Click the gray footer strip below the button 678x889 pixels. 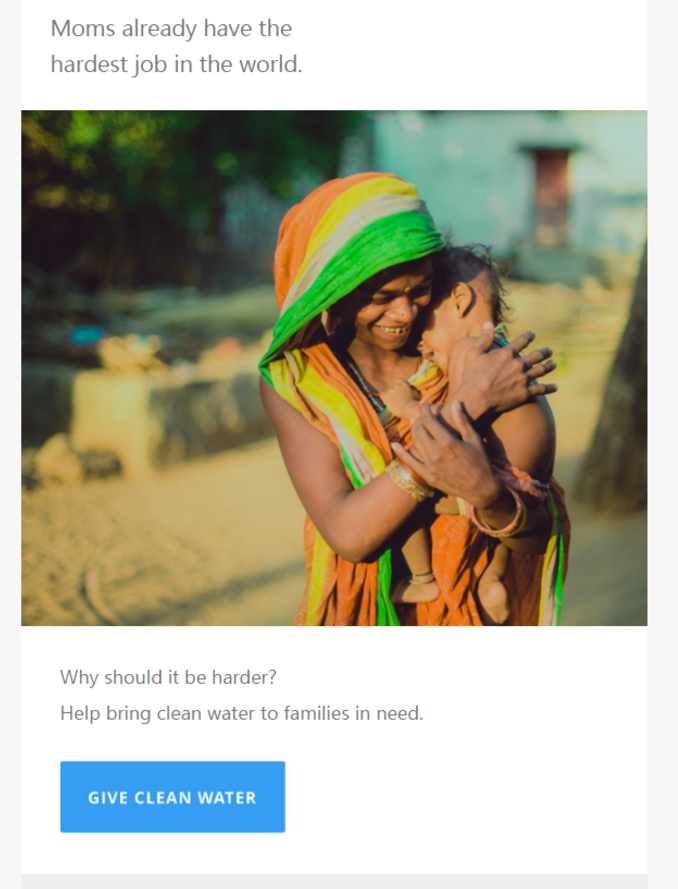[334, 882]
